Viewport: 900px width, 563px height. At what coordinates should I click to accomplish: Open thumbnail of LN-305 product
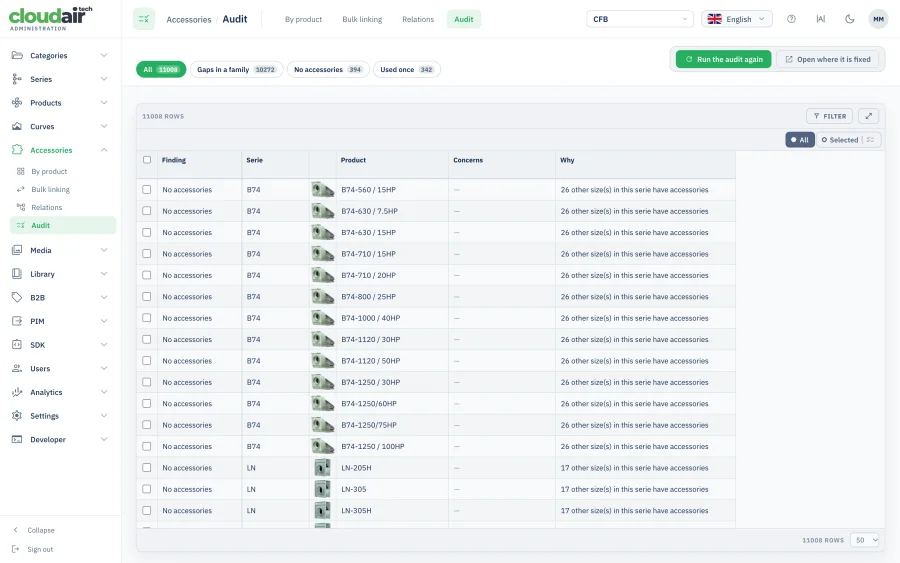coord(323,489)
